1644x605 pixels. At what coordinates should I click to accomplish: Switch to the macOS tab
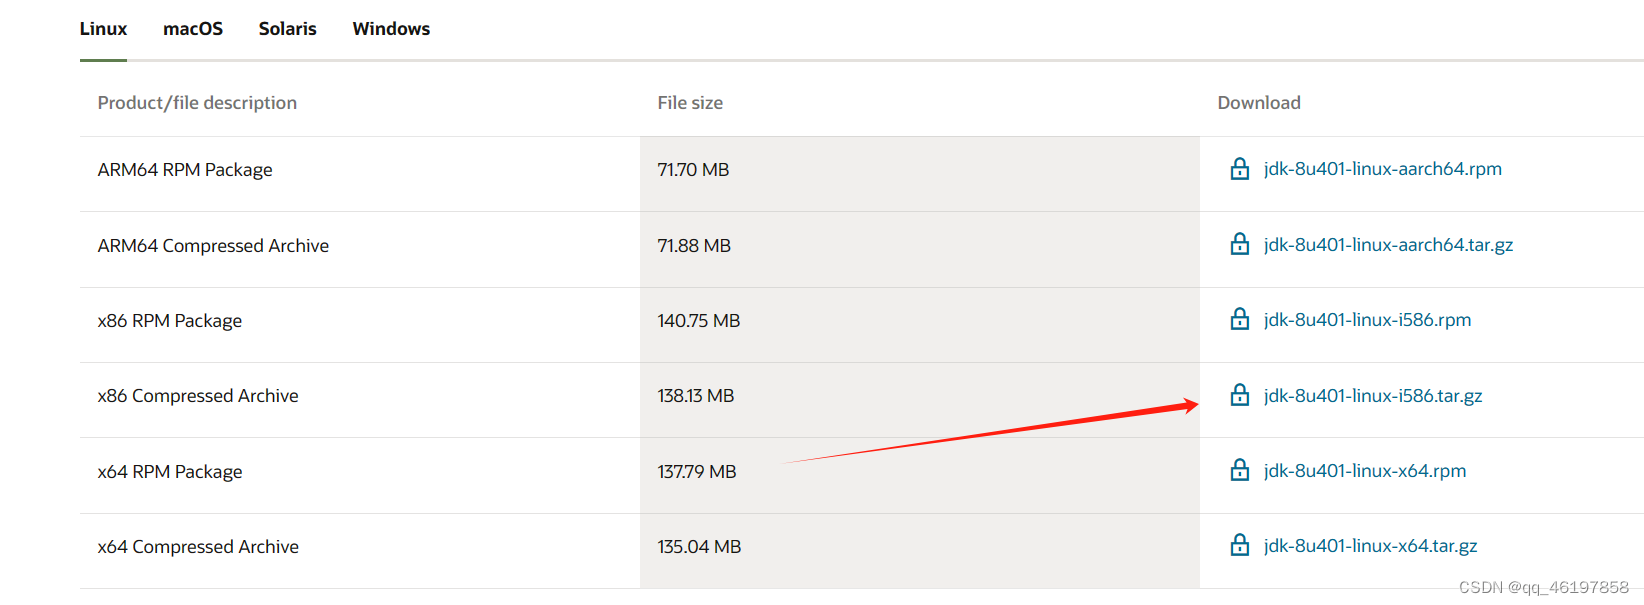(193, 29)
